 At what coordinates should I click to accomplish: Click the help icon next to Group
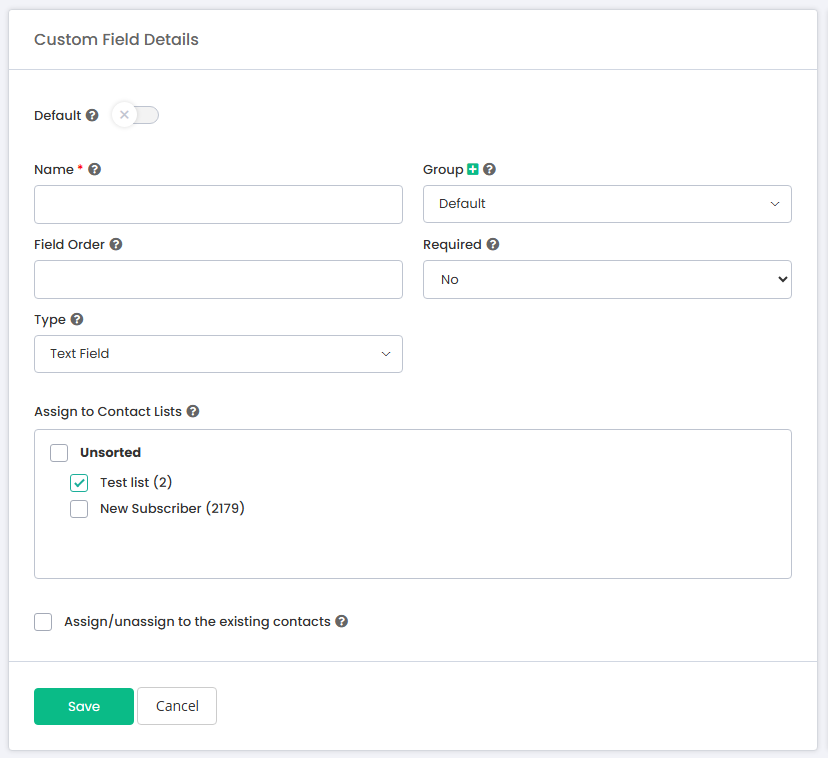pyautogui.click(x=490, y=170)
